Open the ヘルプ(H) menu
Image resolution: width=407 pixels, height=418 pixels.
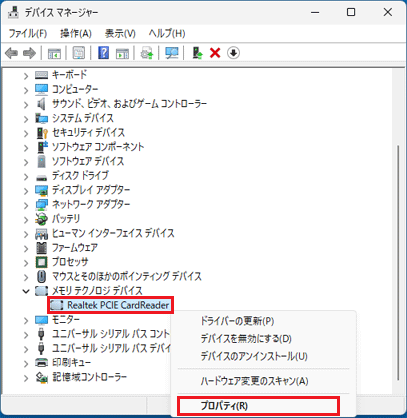click(167, 33)
